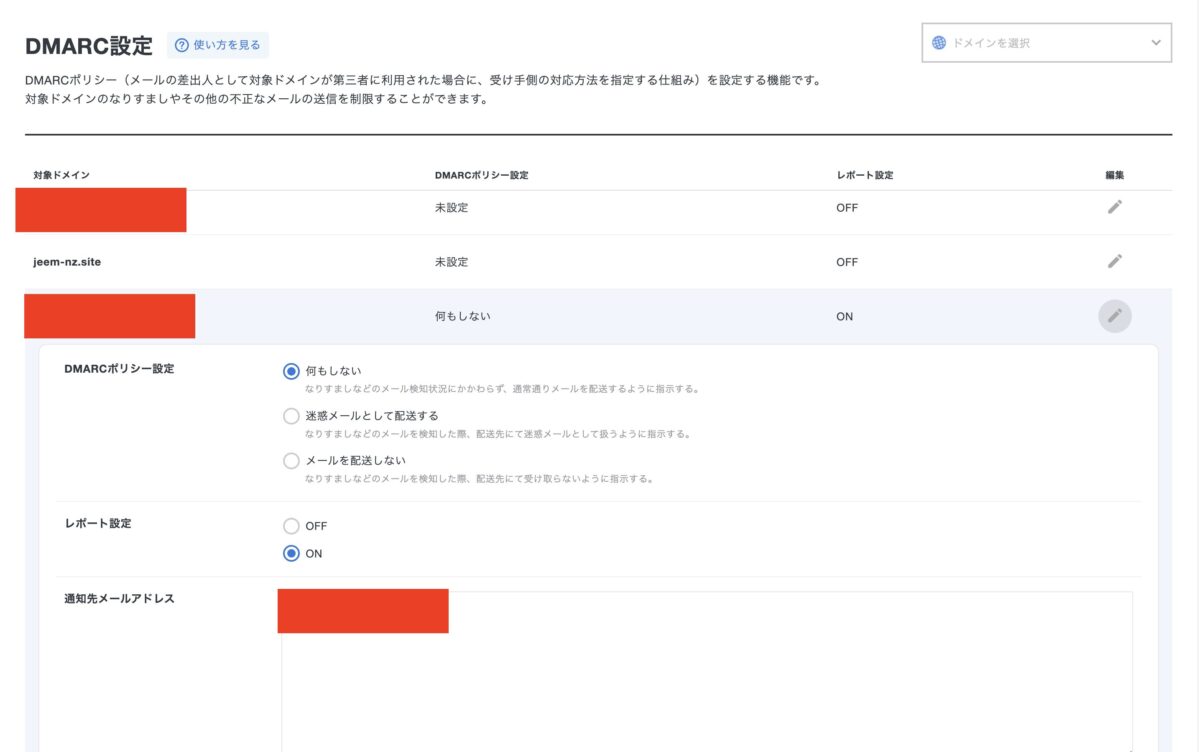Screen dimensions: 1200x752
Task: Click the globe icon in the domain selector
Action: point(939,43)
